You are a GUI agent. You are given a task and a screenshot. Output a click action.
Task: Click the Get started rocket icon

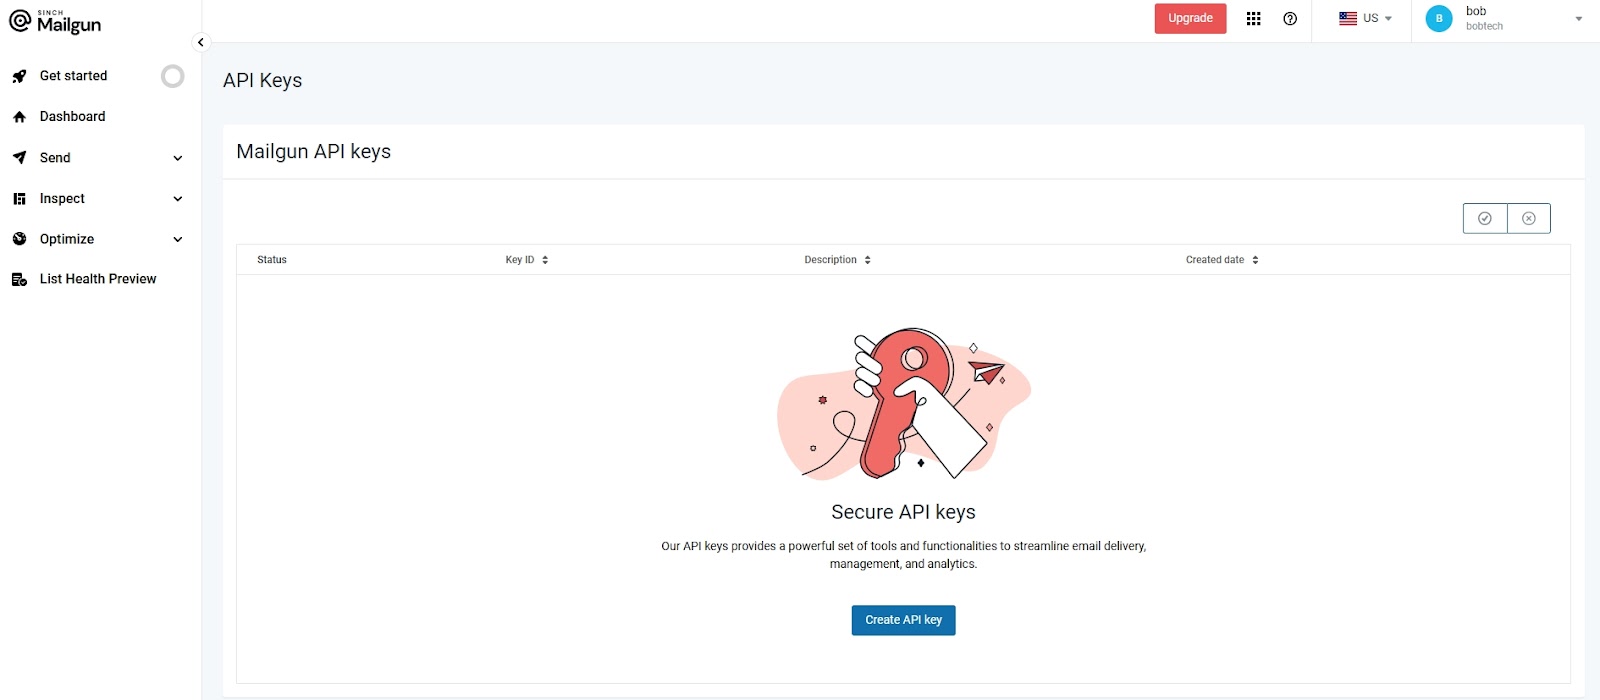tap(19, 76)
